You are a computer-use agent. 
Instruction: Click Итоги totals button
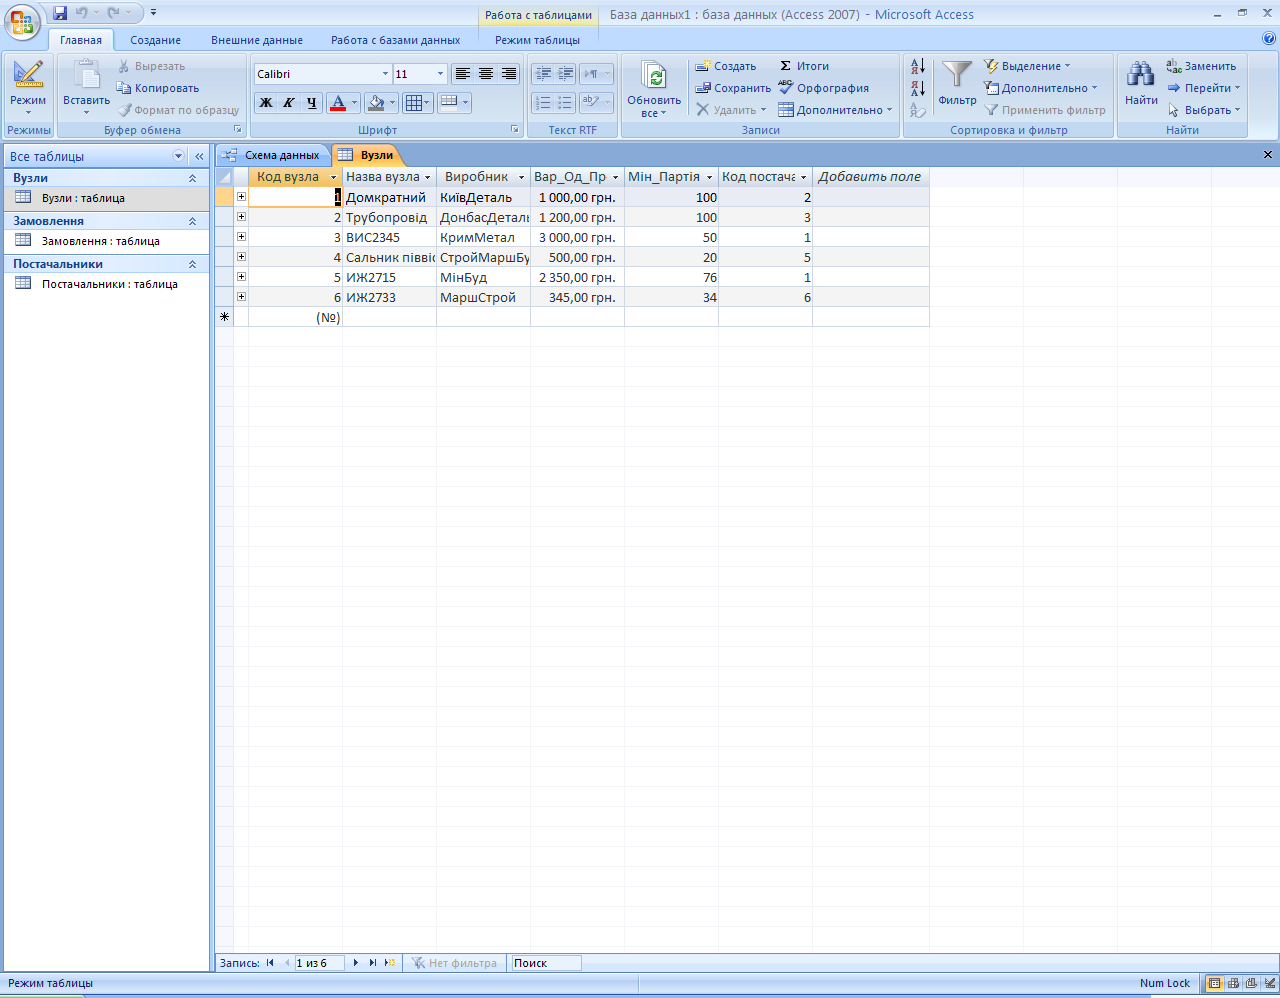pyautogui.click(x=804, y=66)
